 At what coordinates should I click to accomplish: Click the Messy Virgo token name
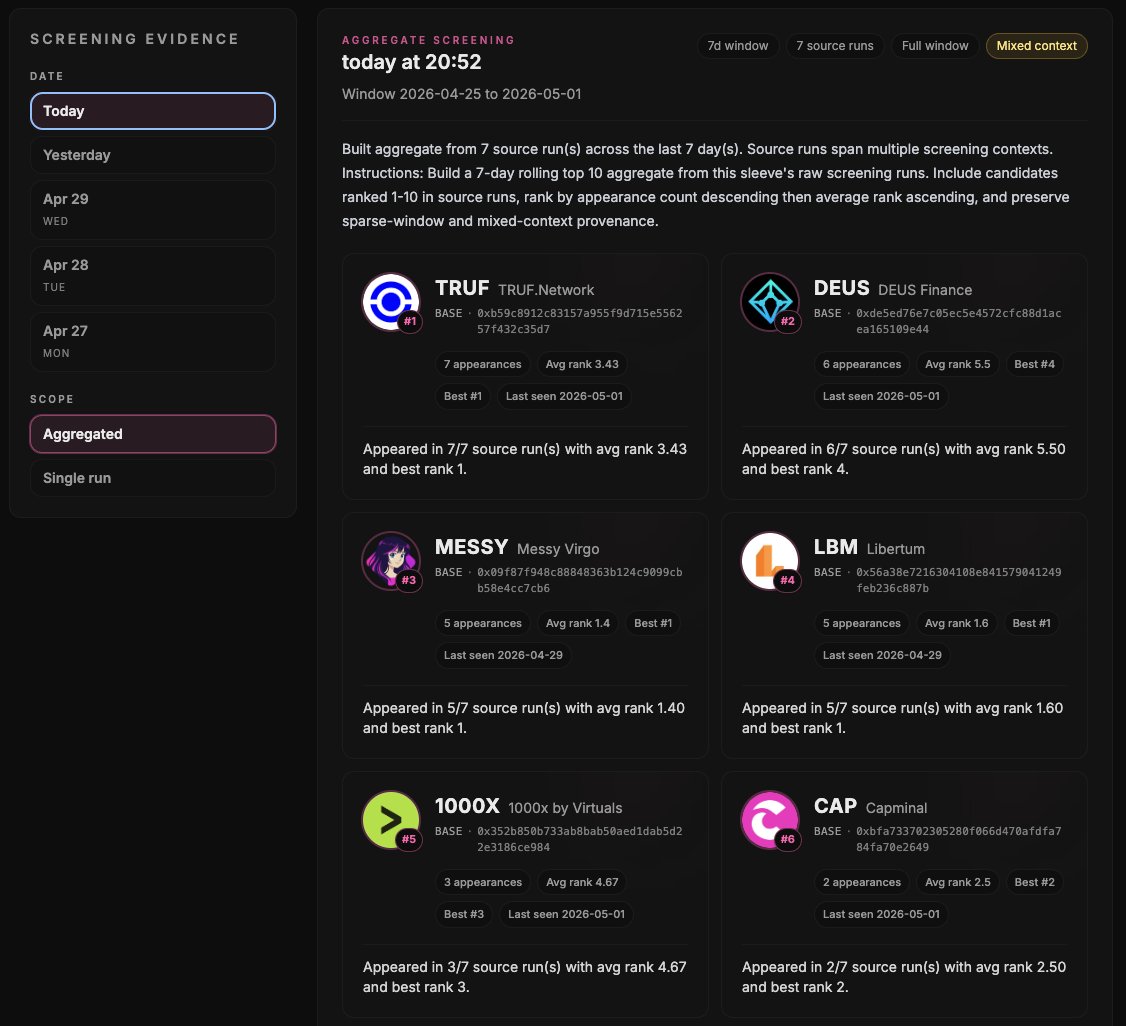(558, 549)
